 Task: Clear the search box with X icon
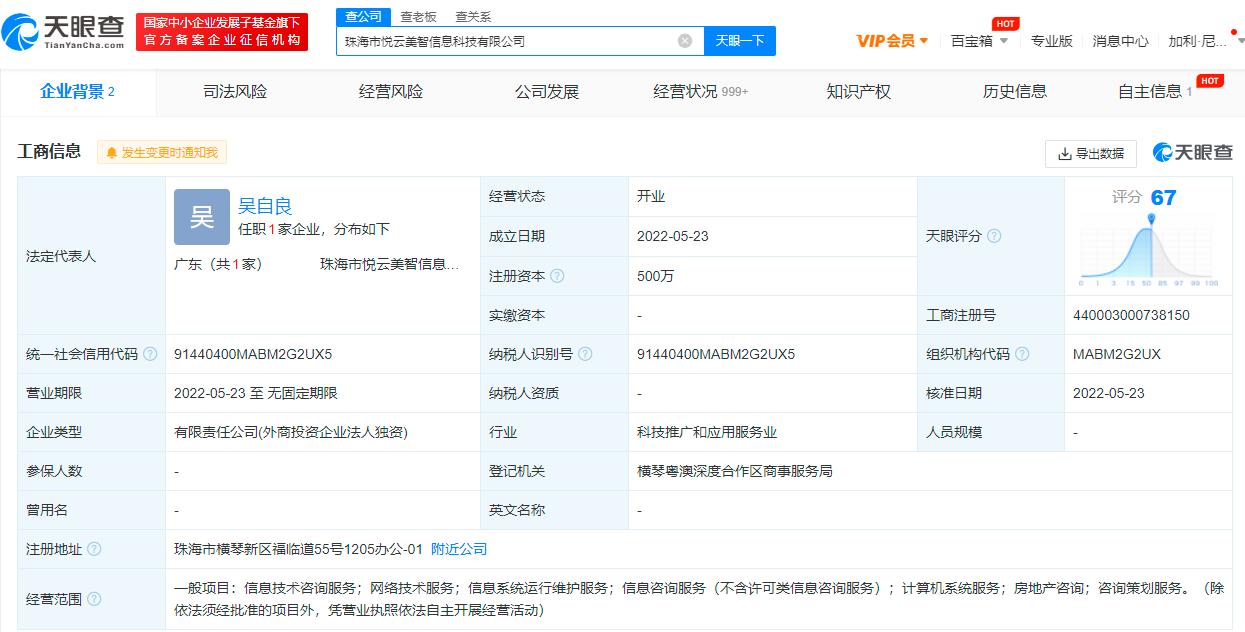pos(685,41)
